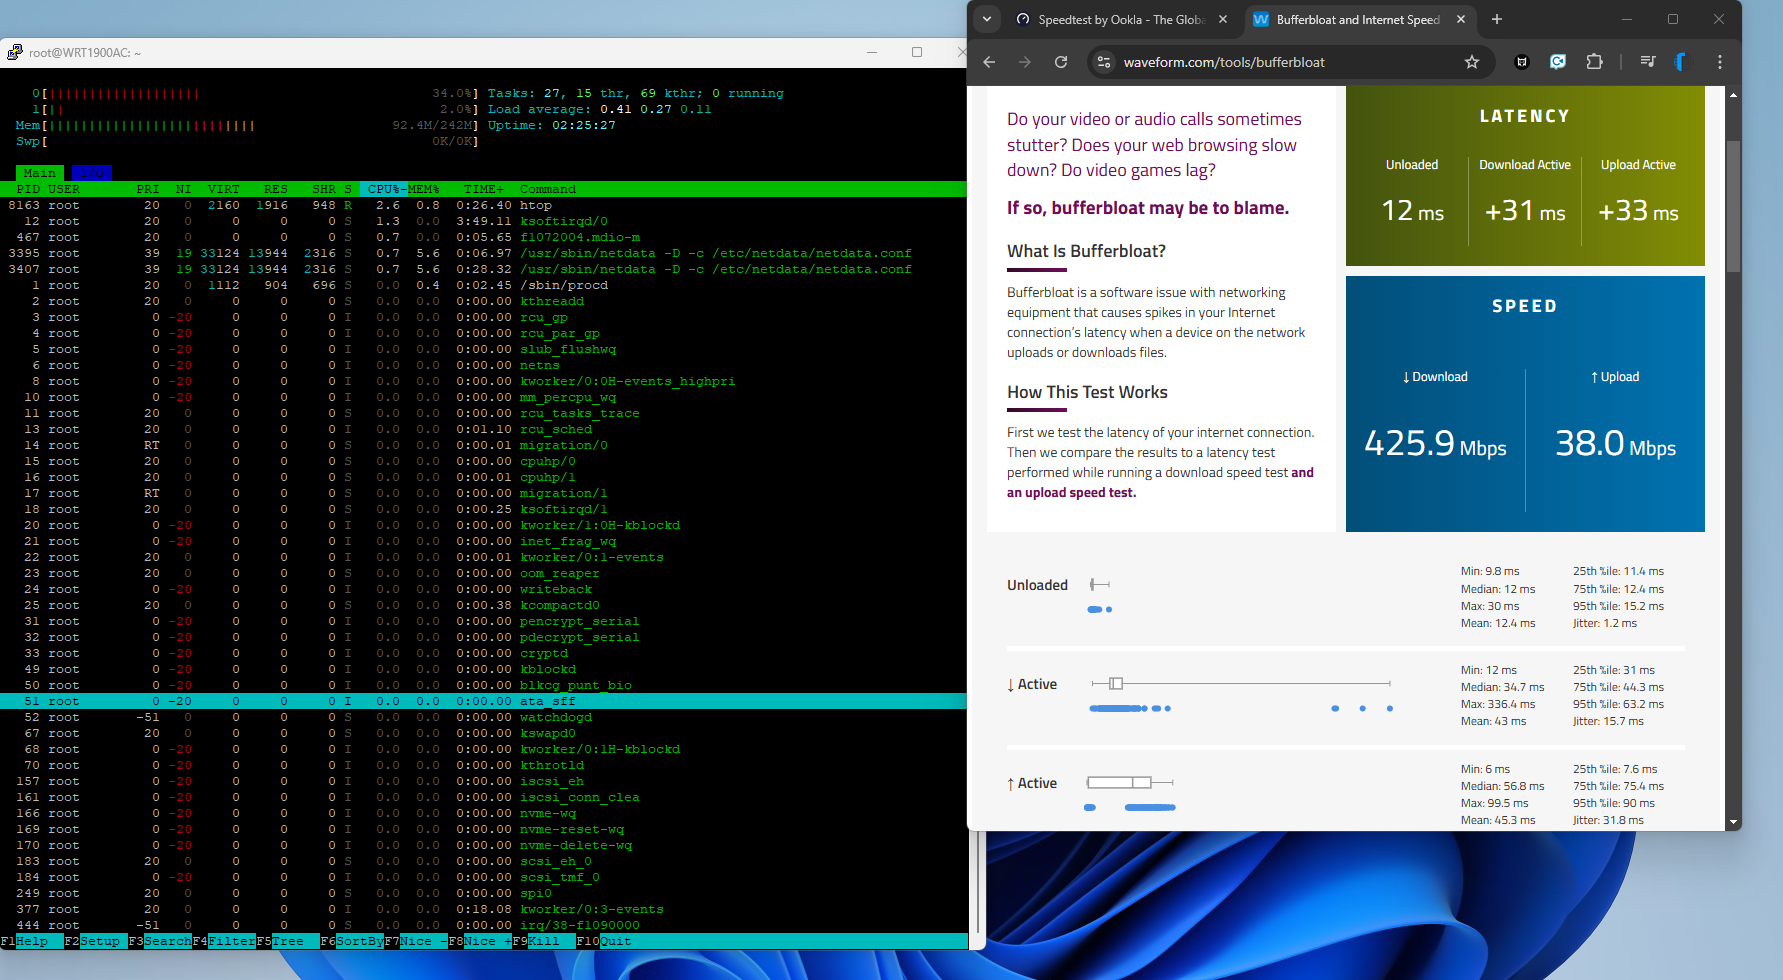The height and width of the screenshot is (980, 1783).
Task: Click the PuTTY icon in terminal title bar
Action: pyautogui.click(x=14, y=52)
